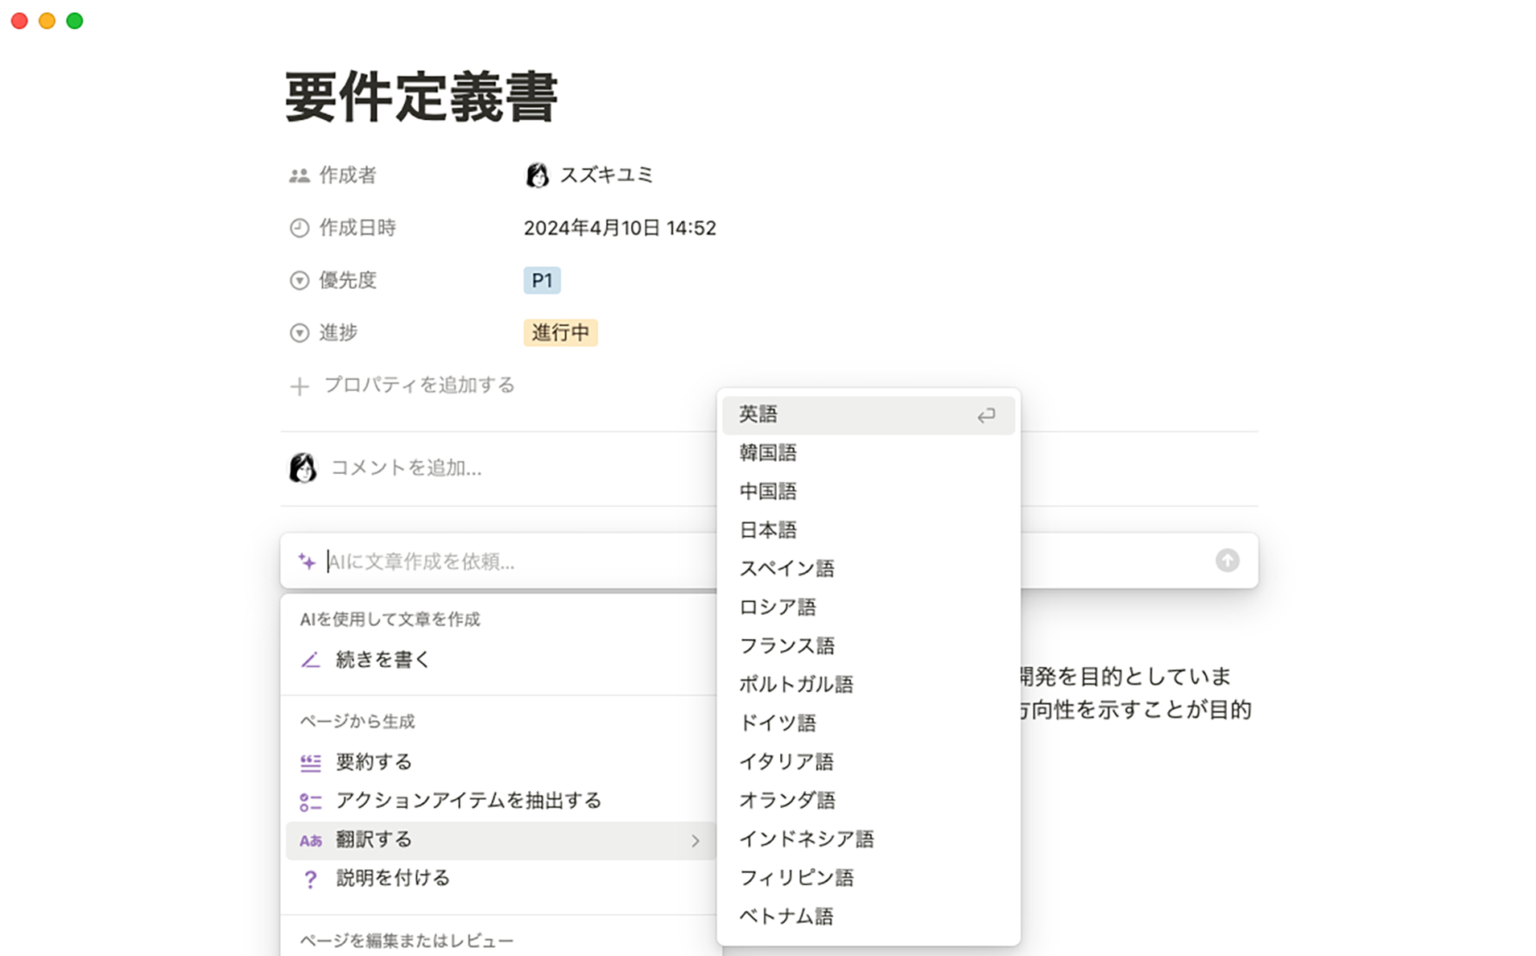Click the clock icon next to 作成日時

tap(299, 227)
